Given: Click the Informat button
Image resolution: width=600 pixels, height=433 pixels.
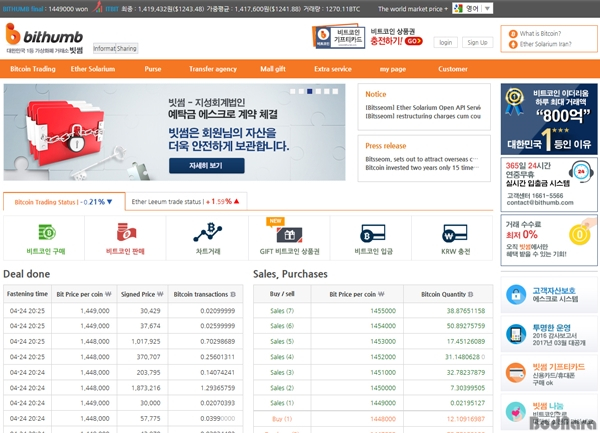Looking at the screenshot, I should [x=104, y=49].
